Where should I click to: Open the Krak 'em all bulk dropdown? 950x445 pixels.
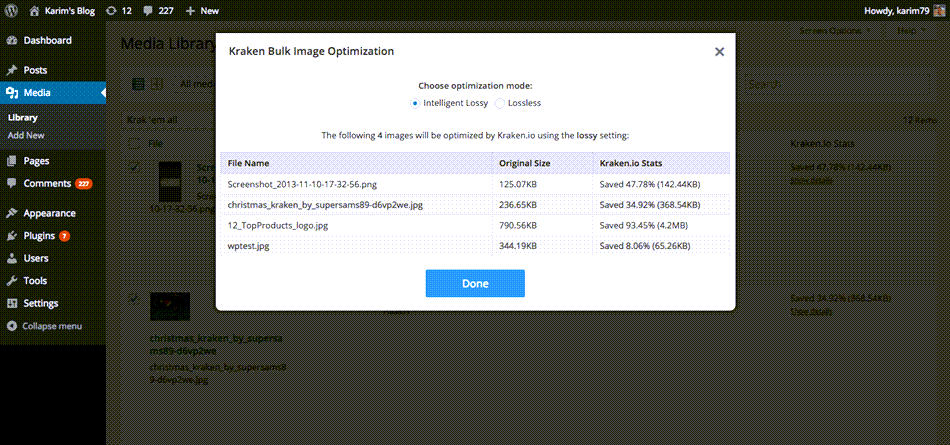[170, 120]
